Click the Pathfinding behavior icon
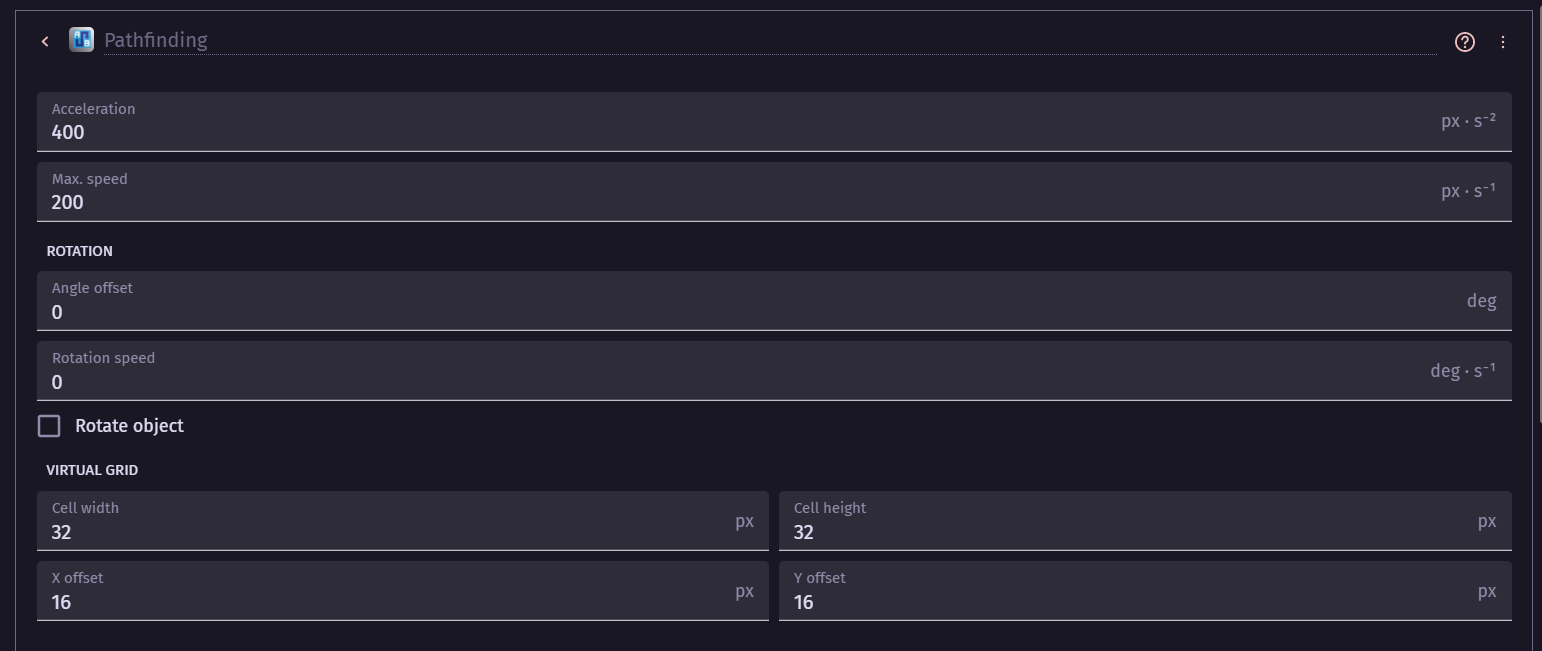 click(81, 40)
